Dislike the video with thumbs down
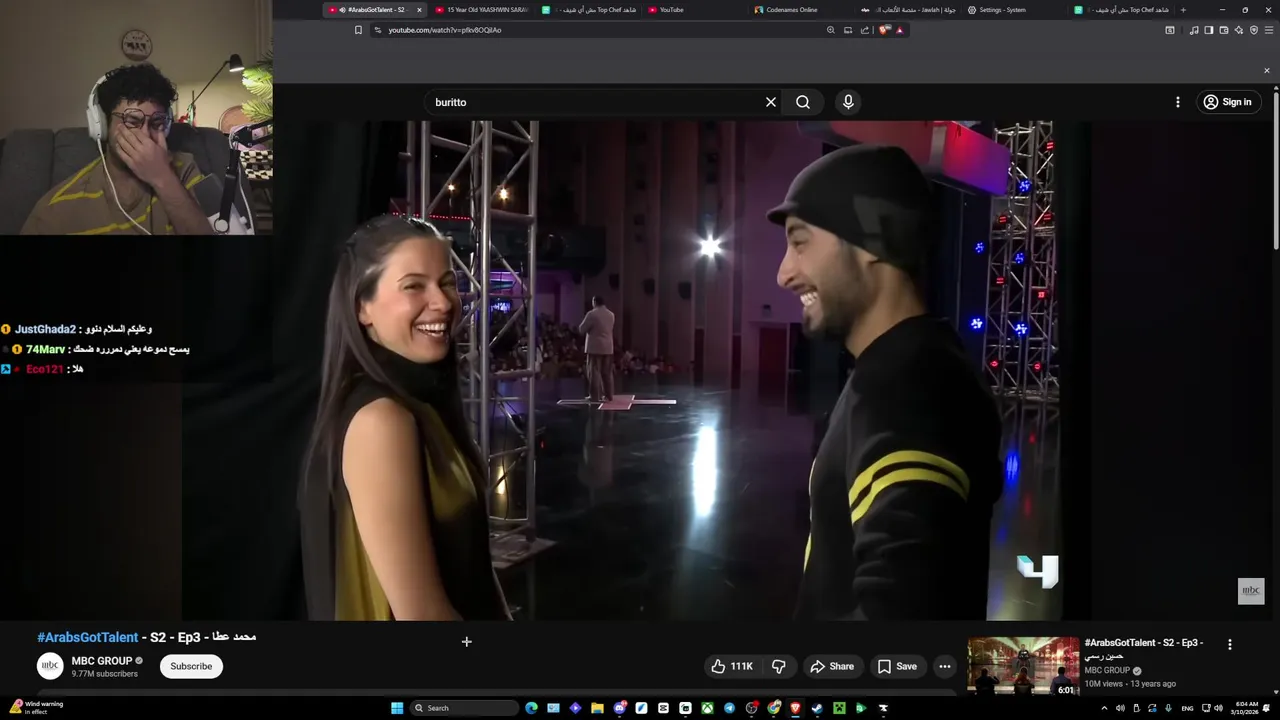Image resolution: width=1280 pixels, height=720 pixels. pos(779,666)
